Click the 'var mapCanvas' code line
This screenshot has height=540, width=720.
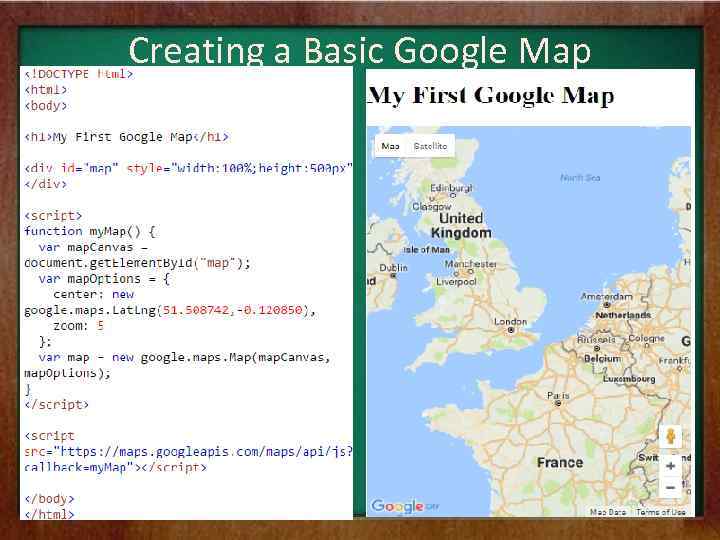(93, 248)
